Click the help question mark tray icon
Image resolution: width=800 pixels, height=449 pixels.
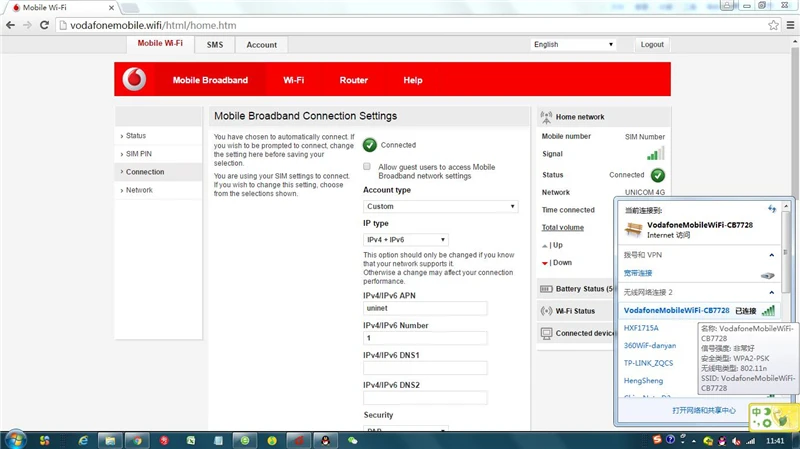(670, 439)
